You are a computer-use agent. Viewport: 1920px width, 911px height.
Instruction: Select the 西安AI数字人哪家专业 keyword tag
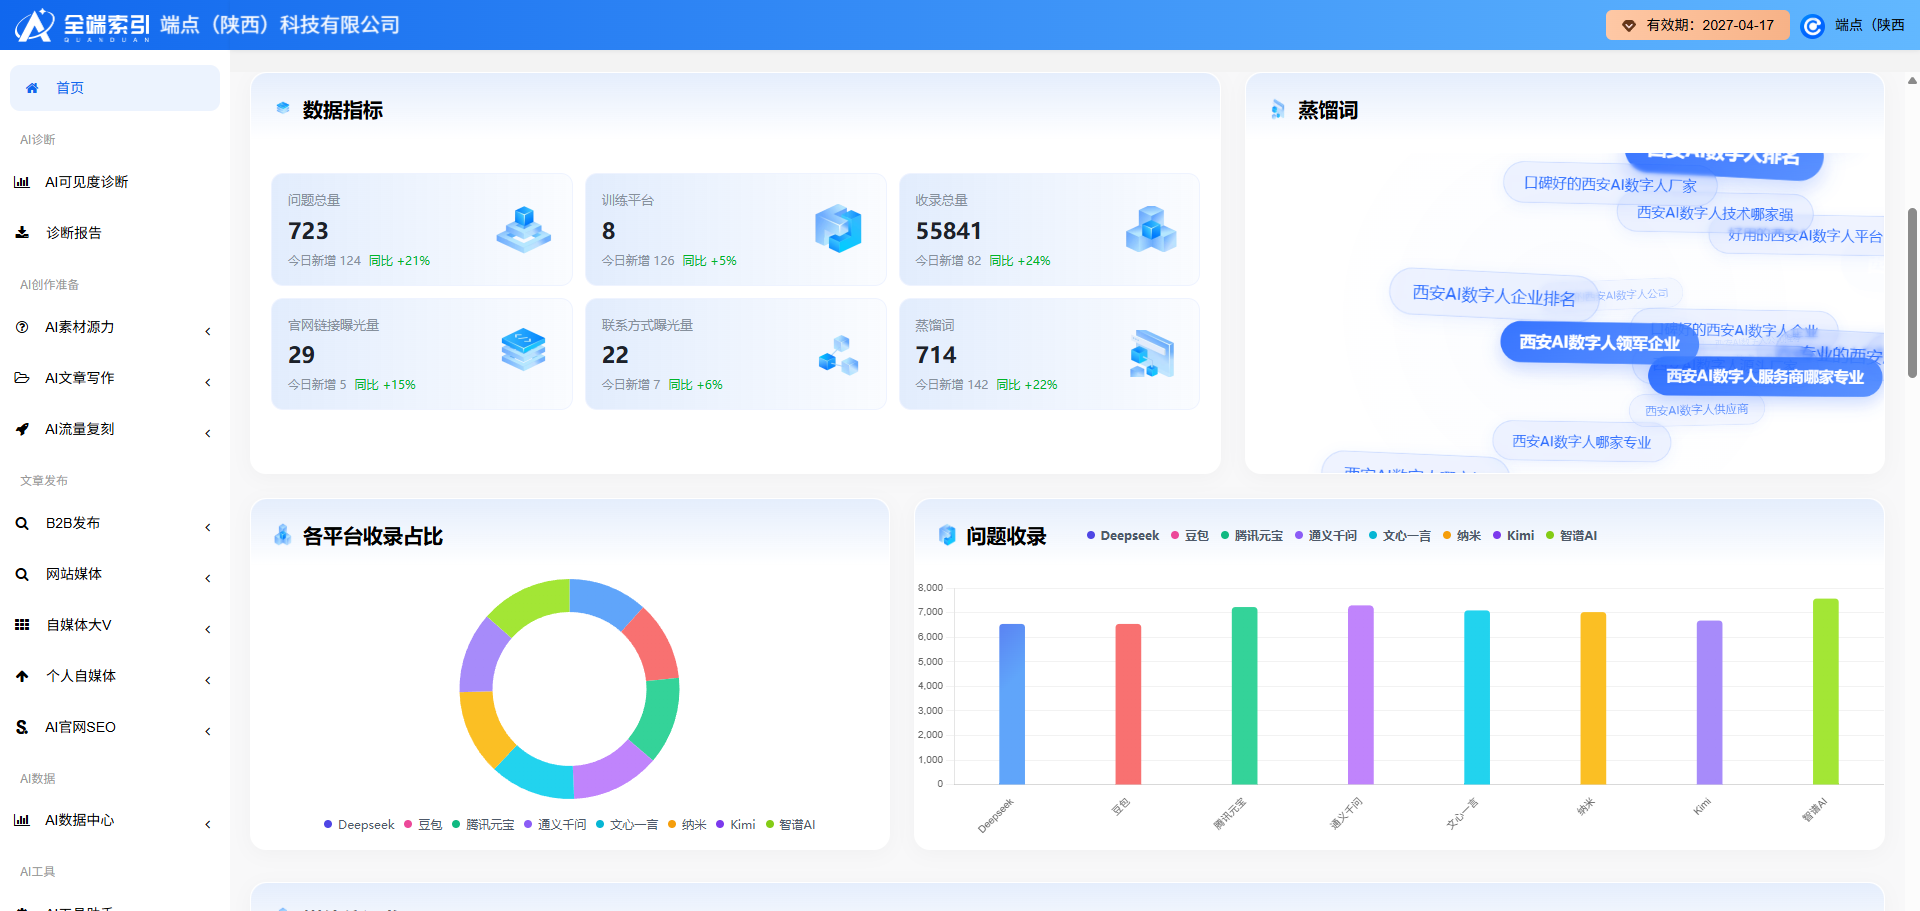click(1581, 442)
